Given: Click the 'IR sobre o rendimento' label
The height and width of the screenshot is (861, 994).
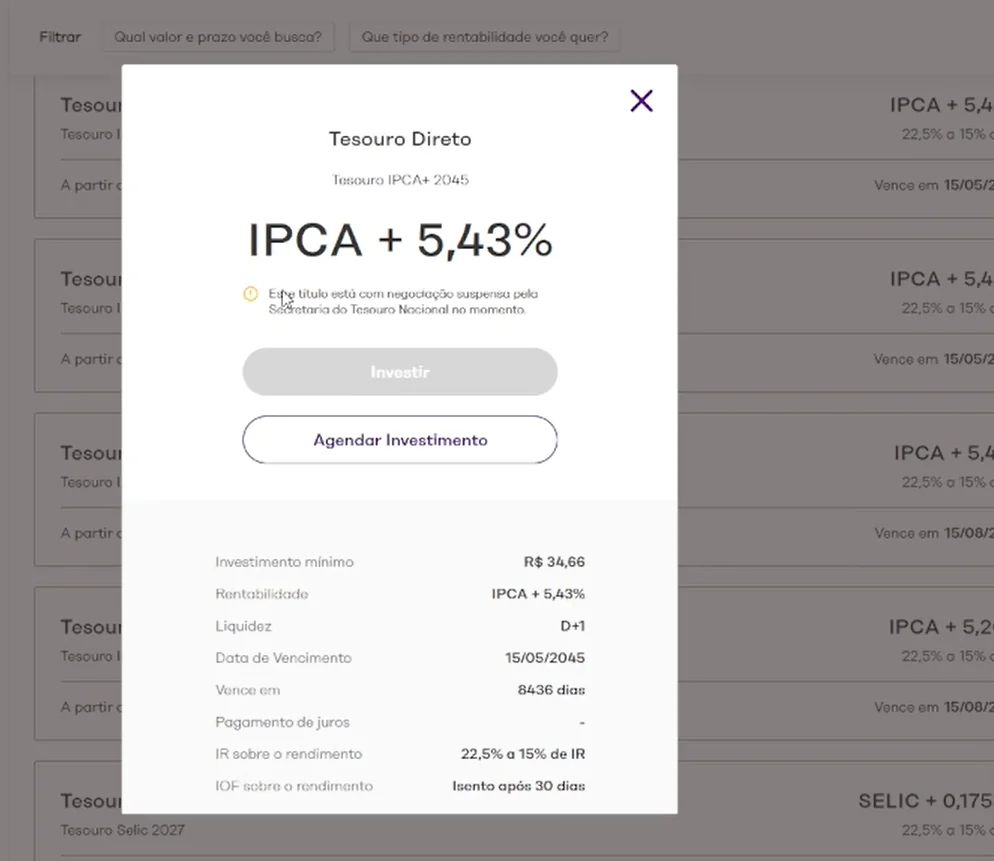Looking at the screenshot, I should coord(289,754).
